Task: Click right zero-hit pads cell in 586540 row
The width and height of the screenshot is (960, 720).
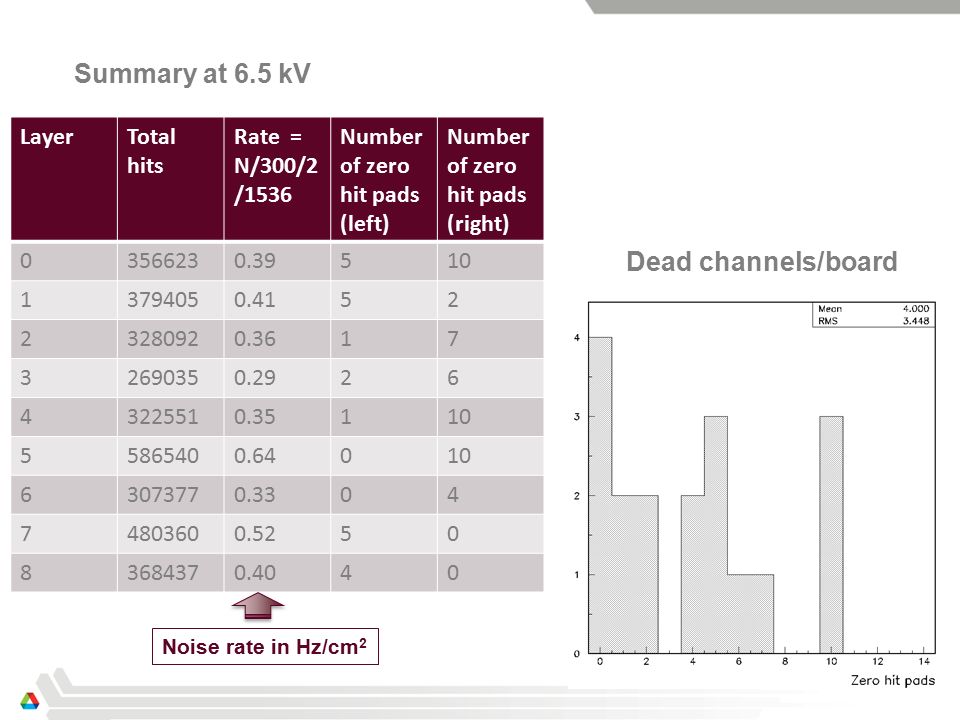Action: point(490,456)
